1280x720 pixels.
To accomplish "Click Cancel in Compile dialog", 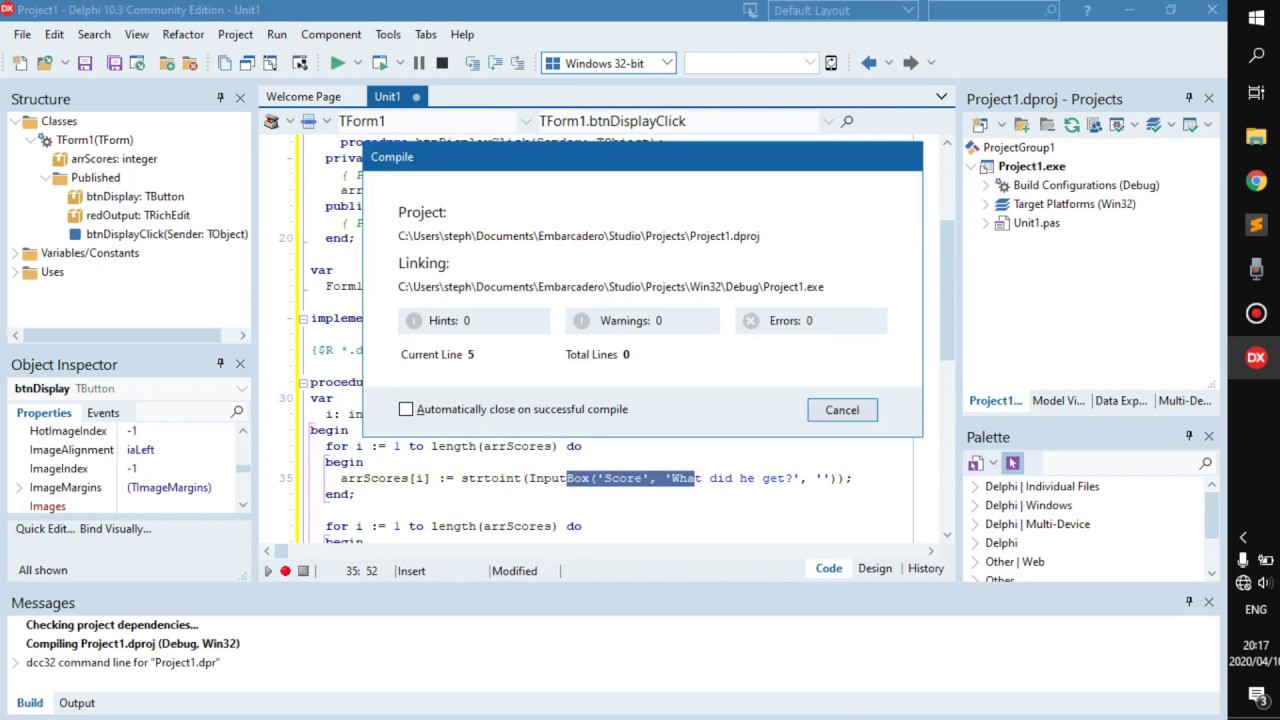I will click(x=842, y=410).
